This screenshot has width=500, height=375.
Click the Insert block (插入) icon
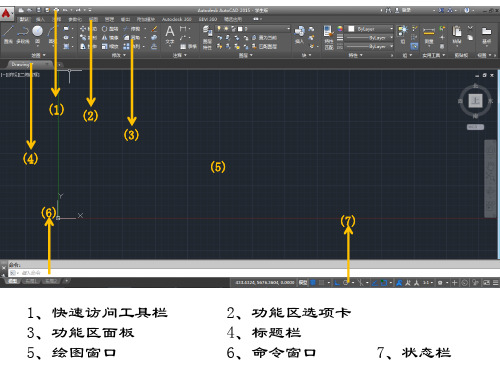299,35
